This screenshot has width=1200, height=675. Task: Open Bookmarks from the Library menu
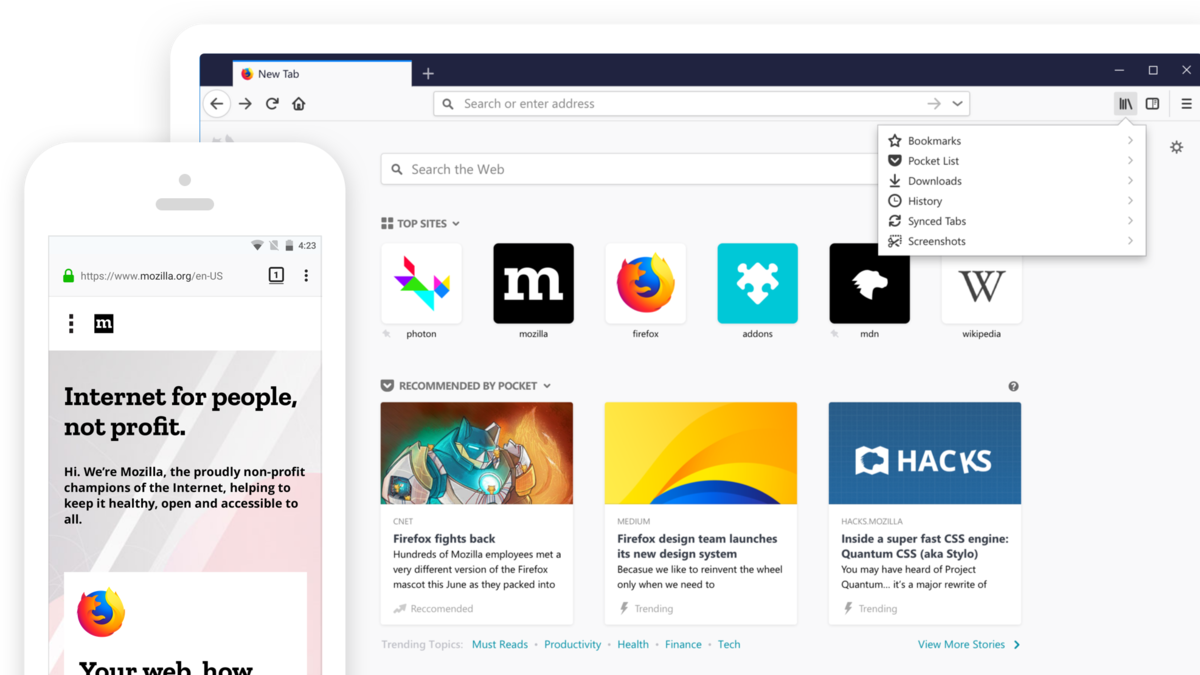pyautogui.click(x=934, y=141)
